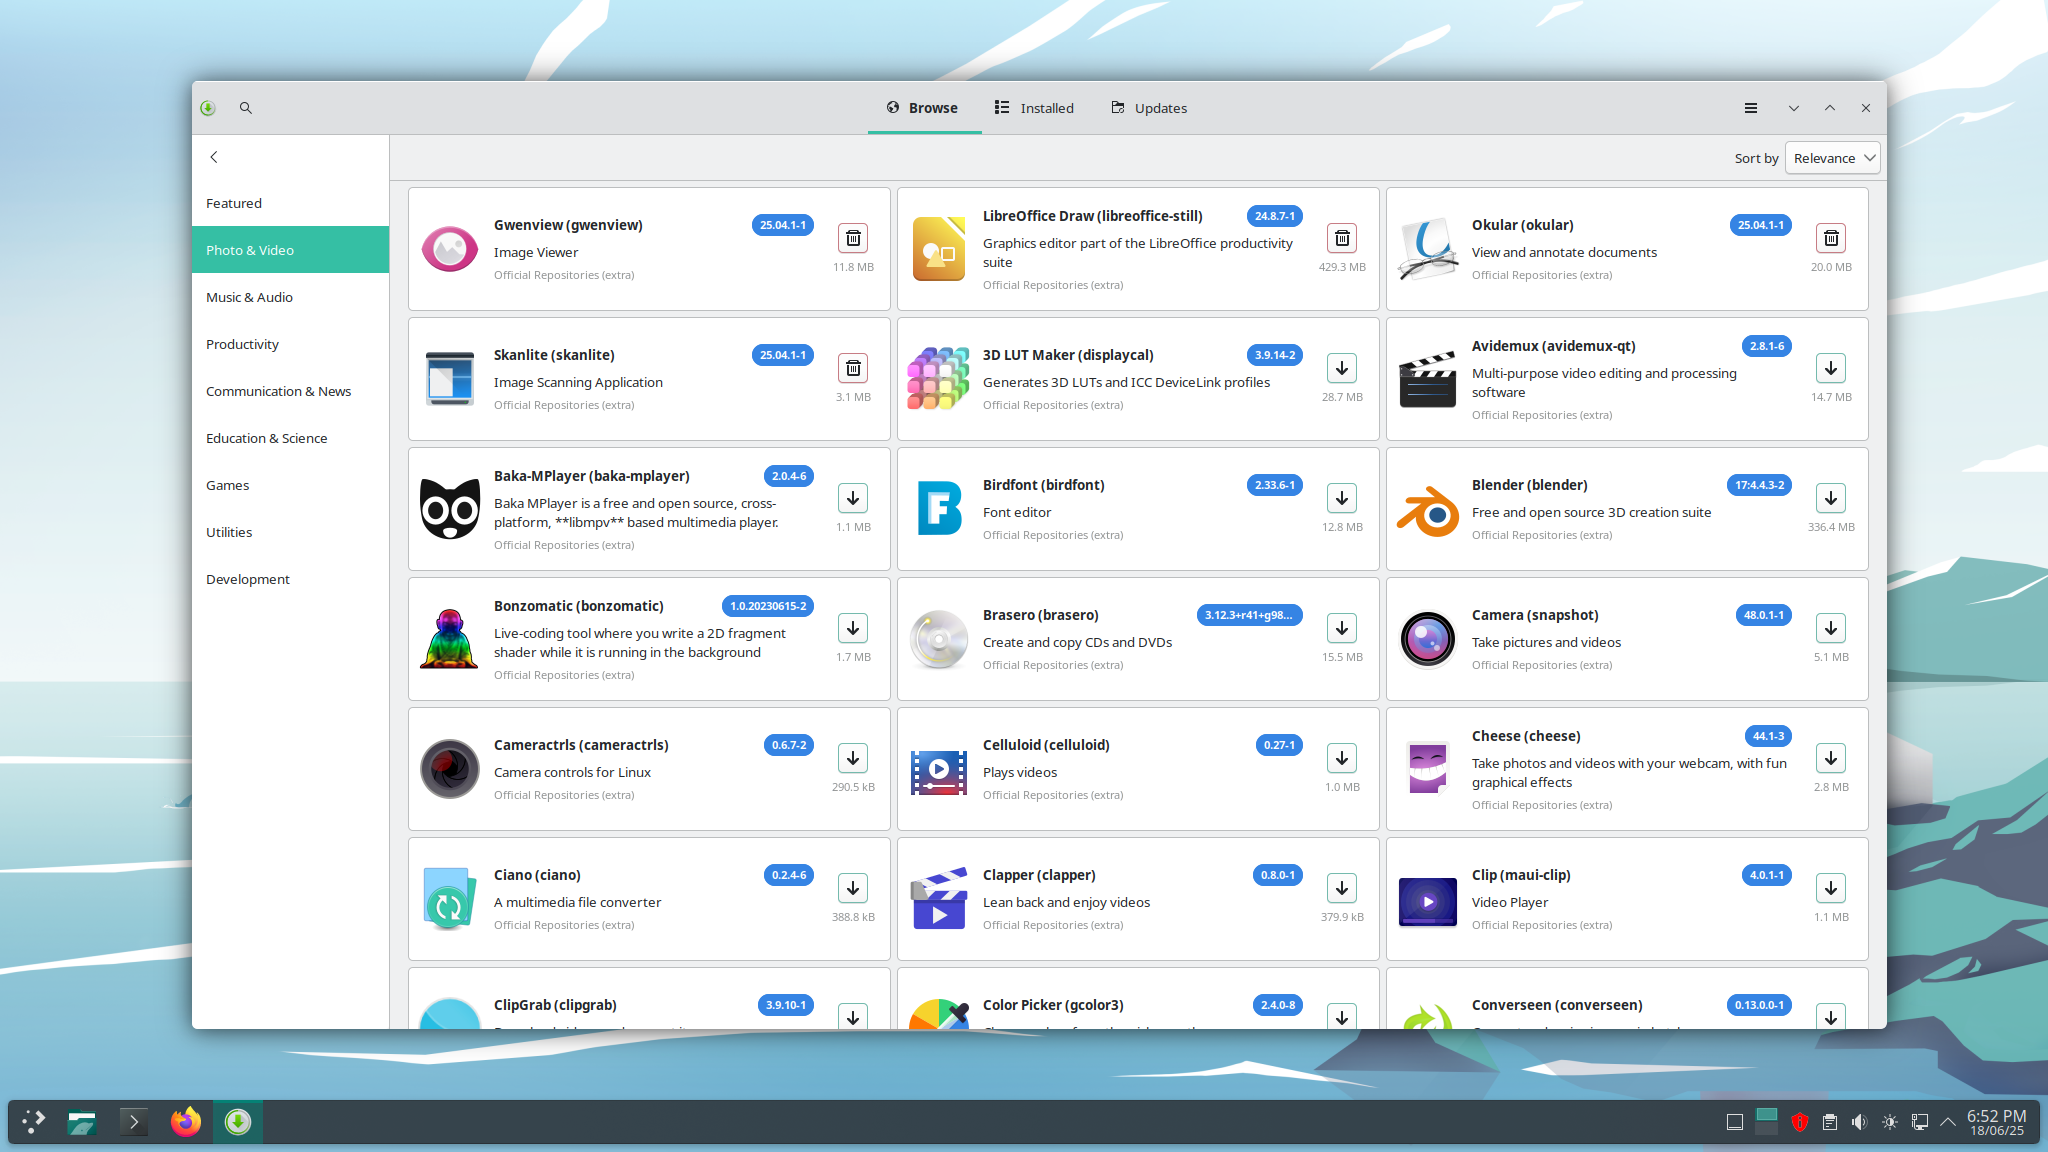Viewport: 2048px width, 1152px height.
Task: Open the volume control in system tray
Action: tap(1859, 1122)
